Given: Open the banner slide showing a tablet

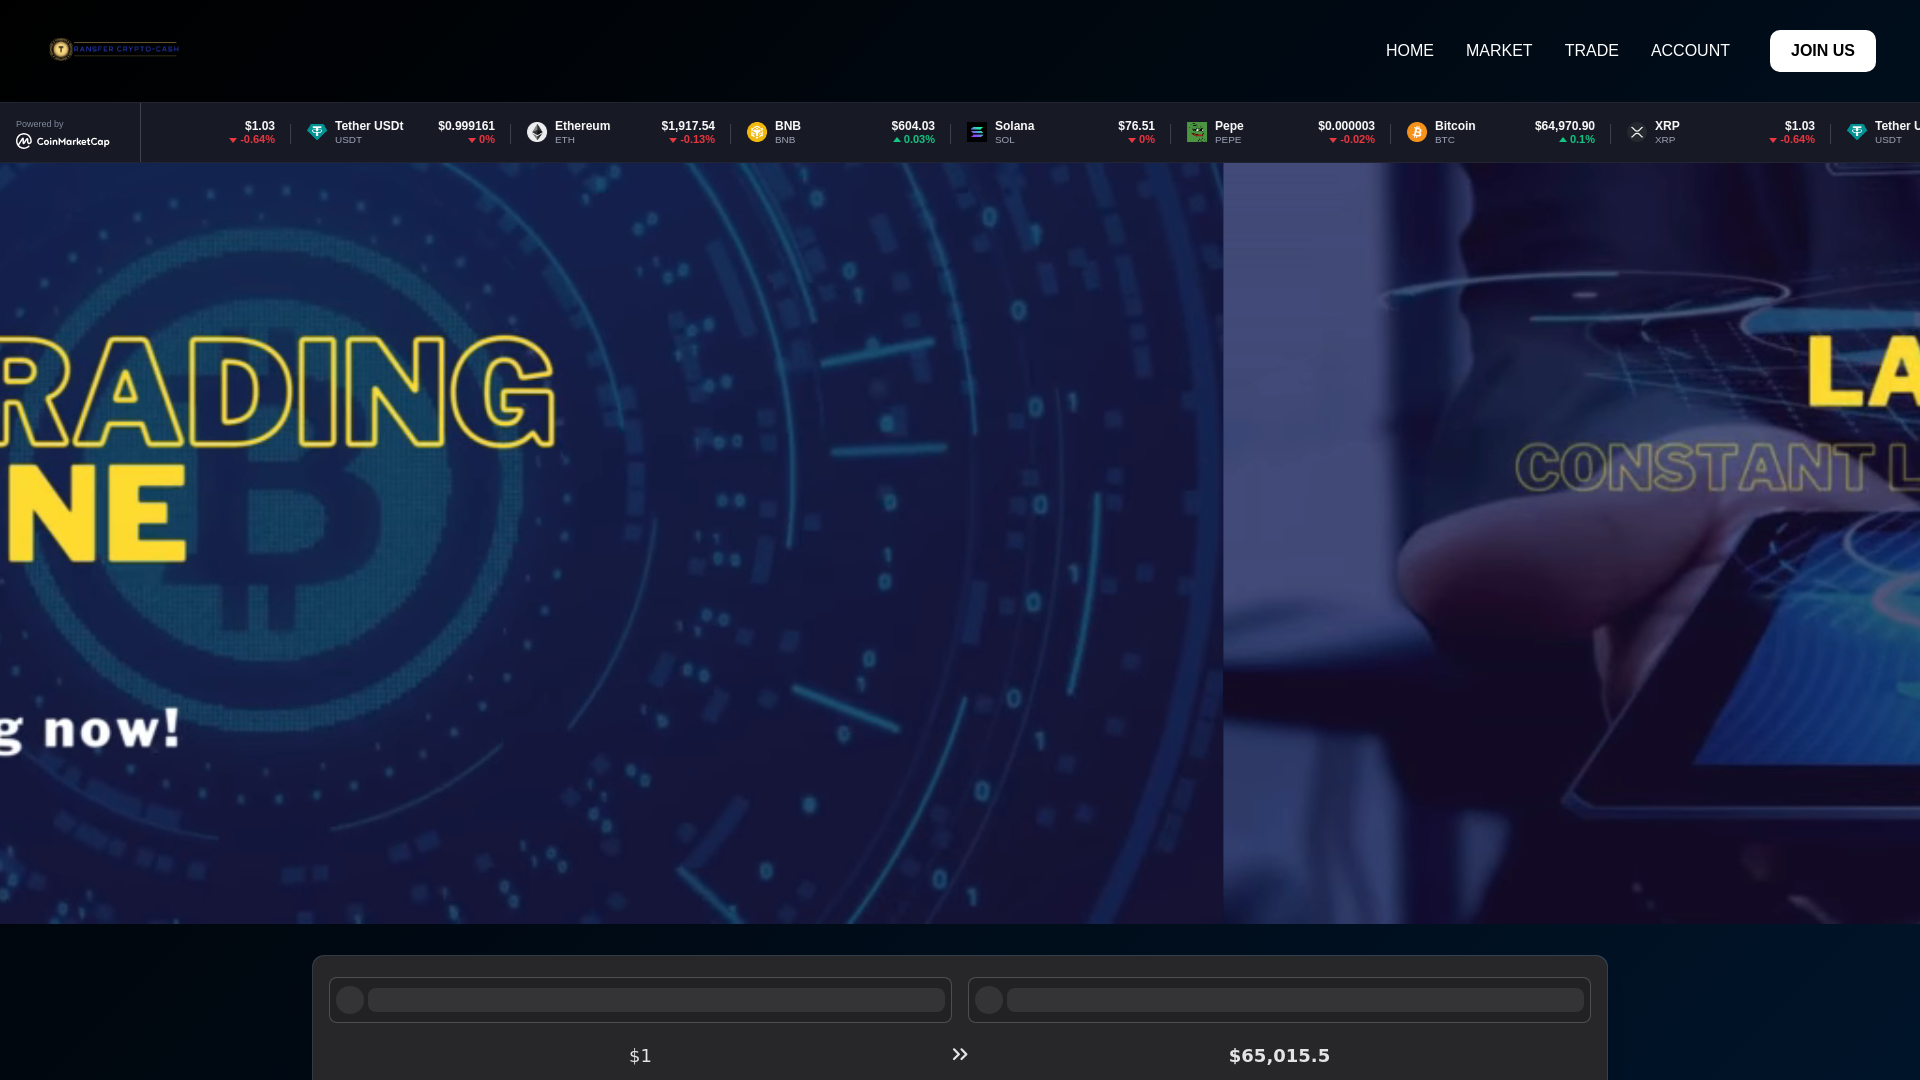Looking at the screenshot, I should (1571, 543).
